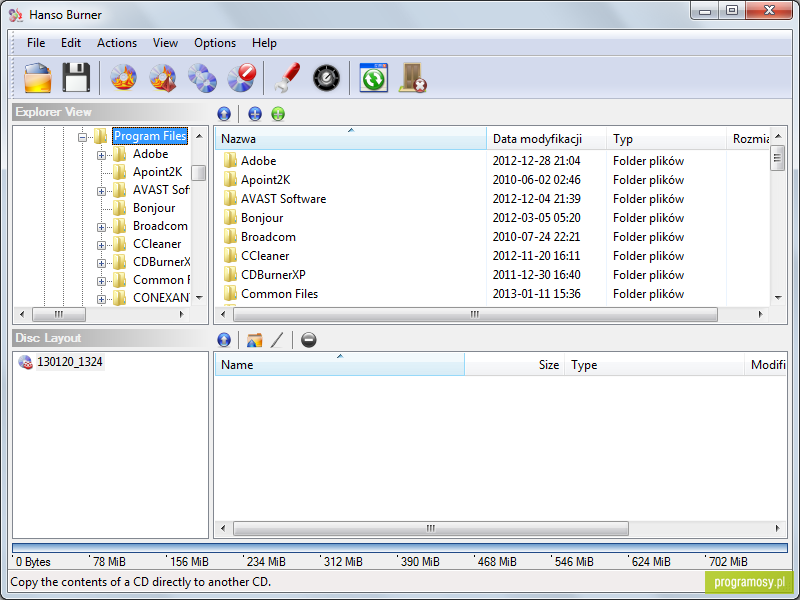Sort Disc Layout by Size column
The width and height of the screenshot is (800, 600).
[514, 365]
